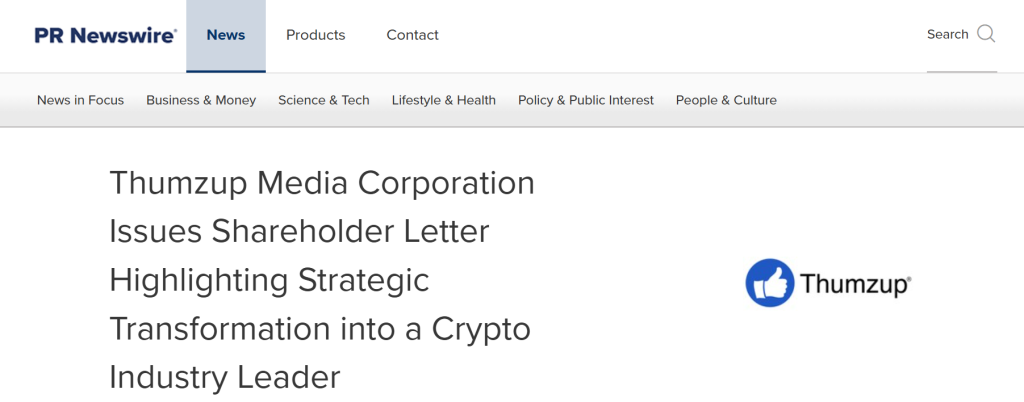Image resolution: width=1024 pixels, height=402 pixels.
Task: Open the Contact menu
Action: tap(412, 35)
